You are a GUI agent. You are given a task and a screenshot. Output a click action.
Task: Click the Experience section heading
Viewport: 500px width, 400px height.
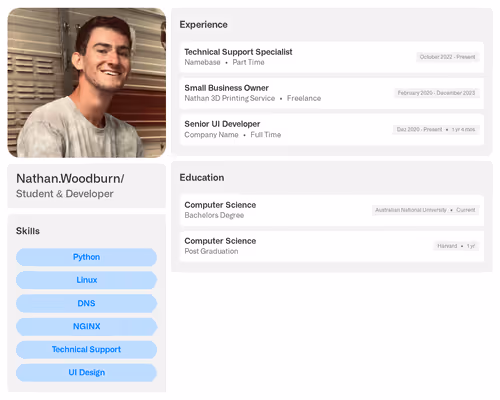pos(204,25)
